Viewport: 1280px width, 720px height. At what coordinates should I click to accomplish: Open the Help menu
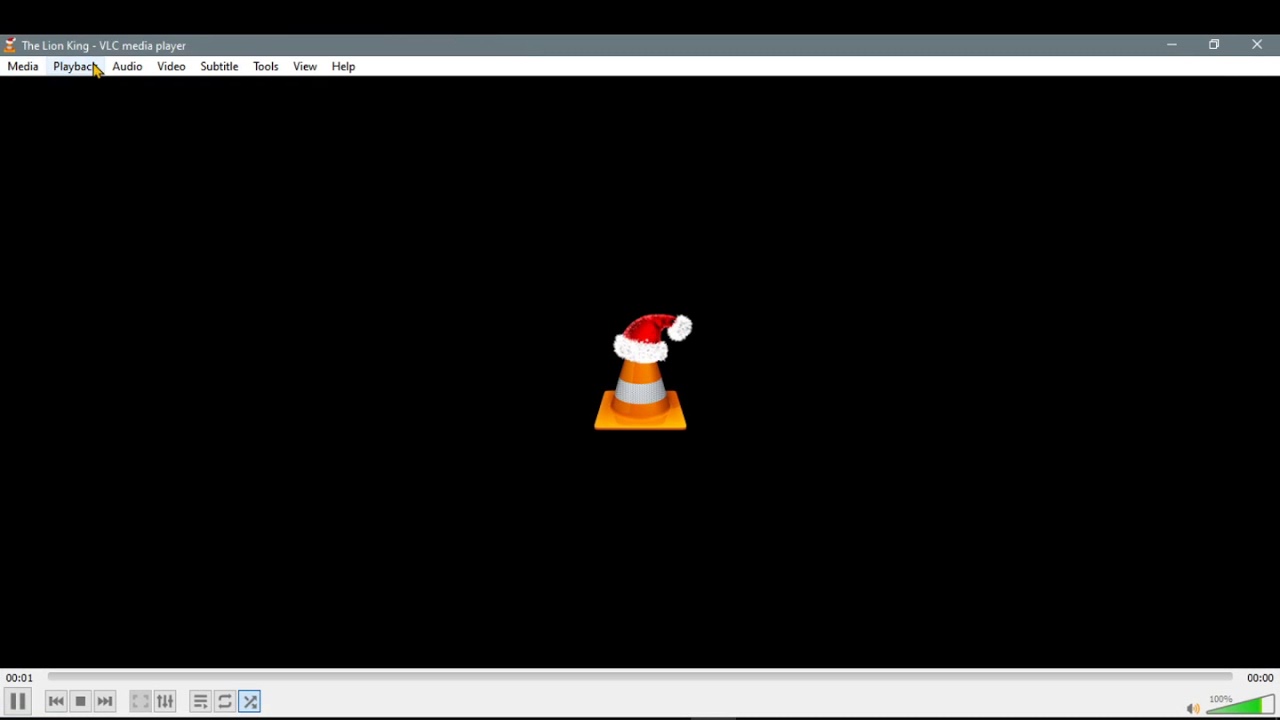pyautogui.click(x=344, y=67)
